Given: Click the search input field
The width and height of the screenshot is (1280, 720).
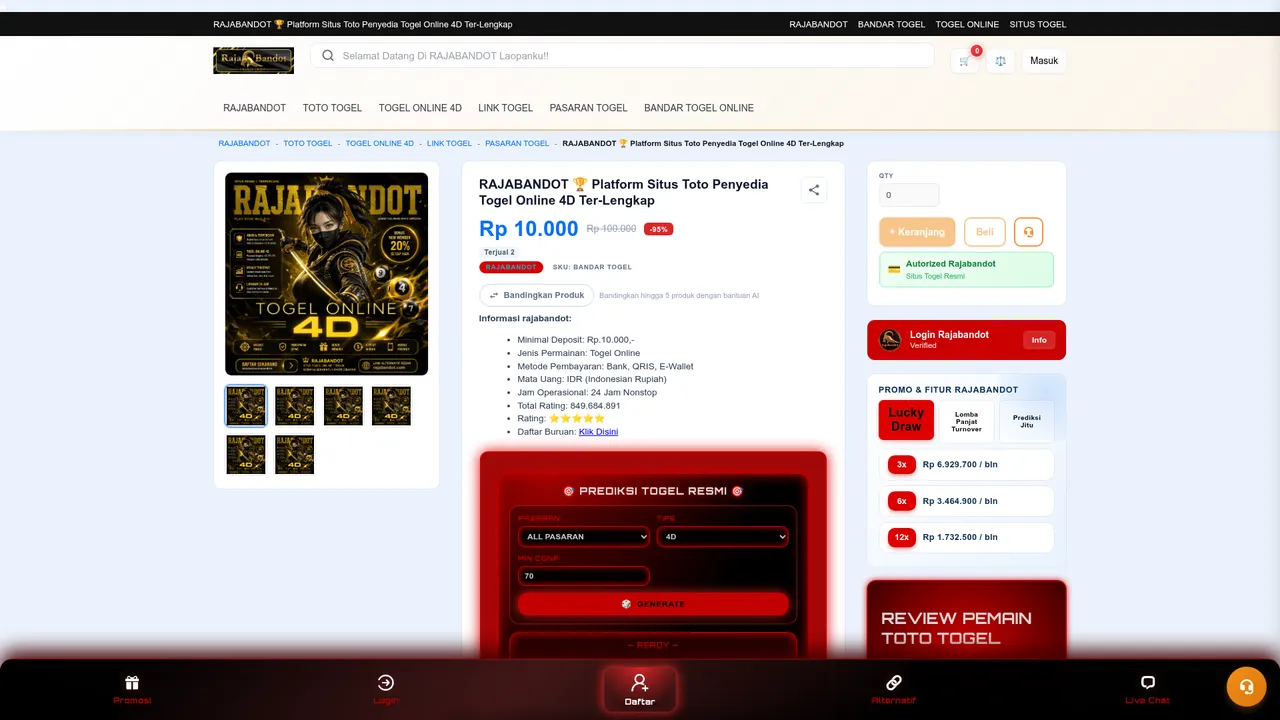Looking at the screenshot, I should [x=622, y=56].
